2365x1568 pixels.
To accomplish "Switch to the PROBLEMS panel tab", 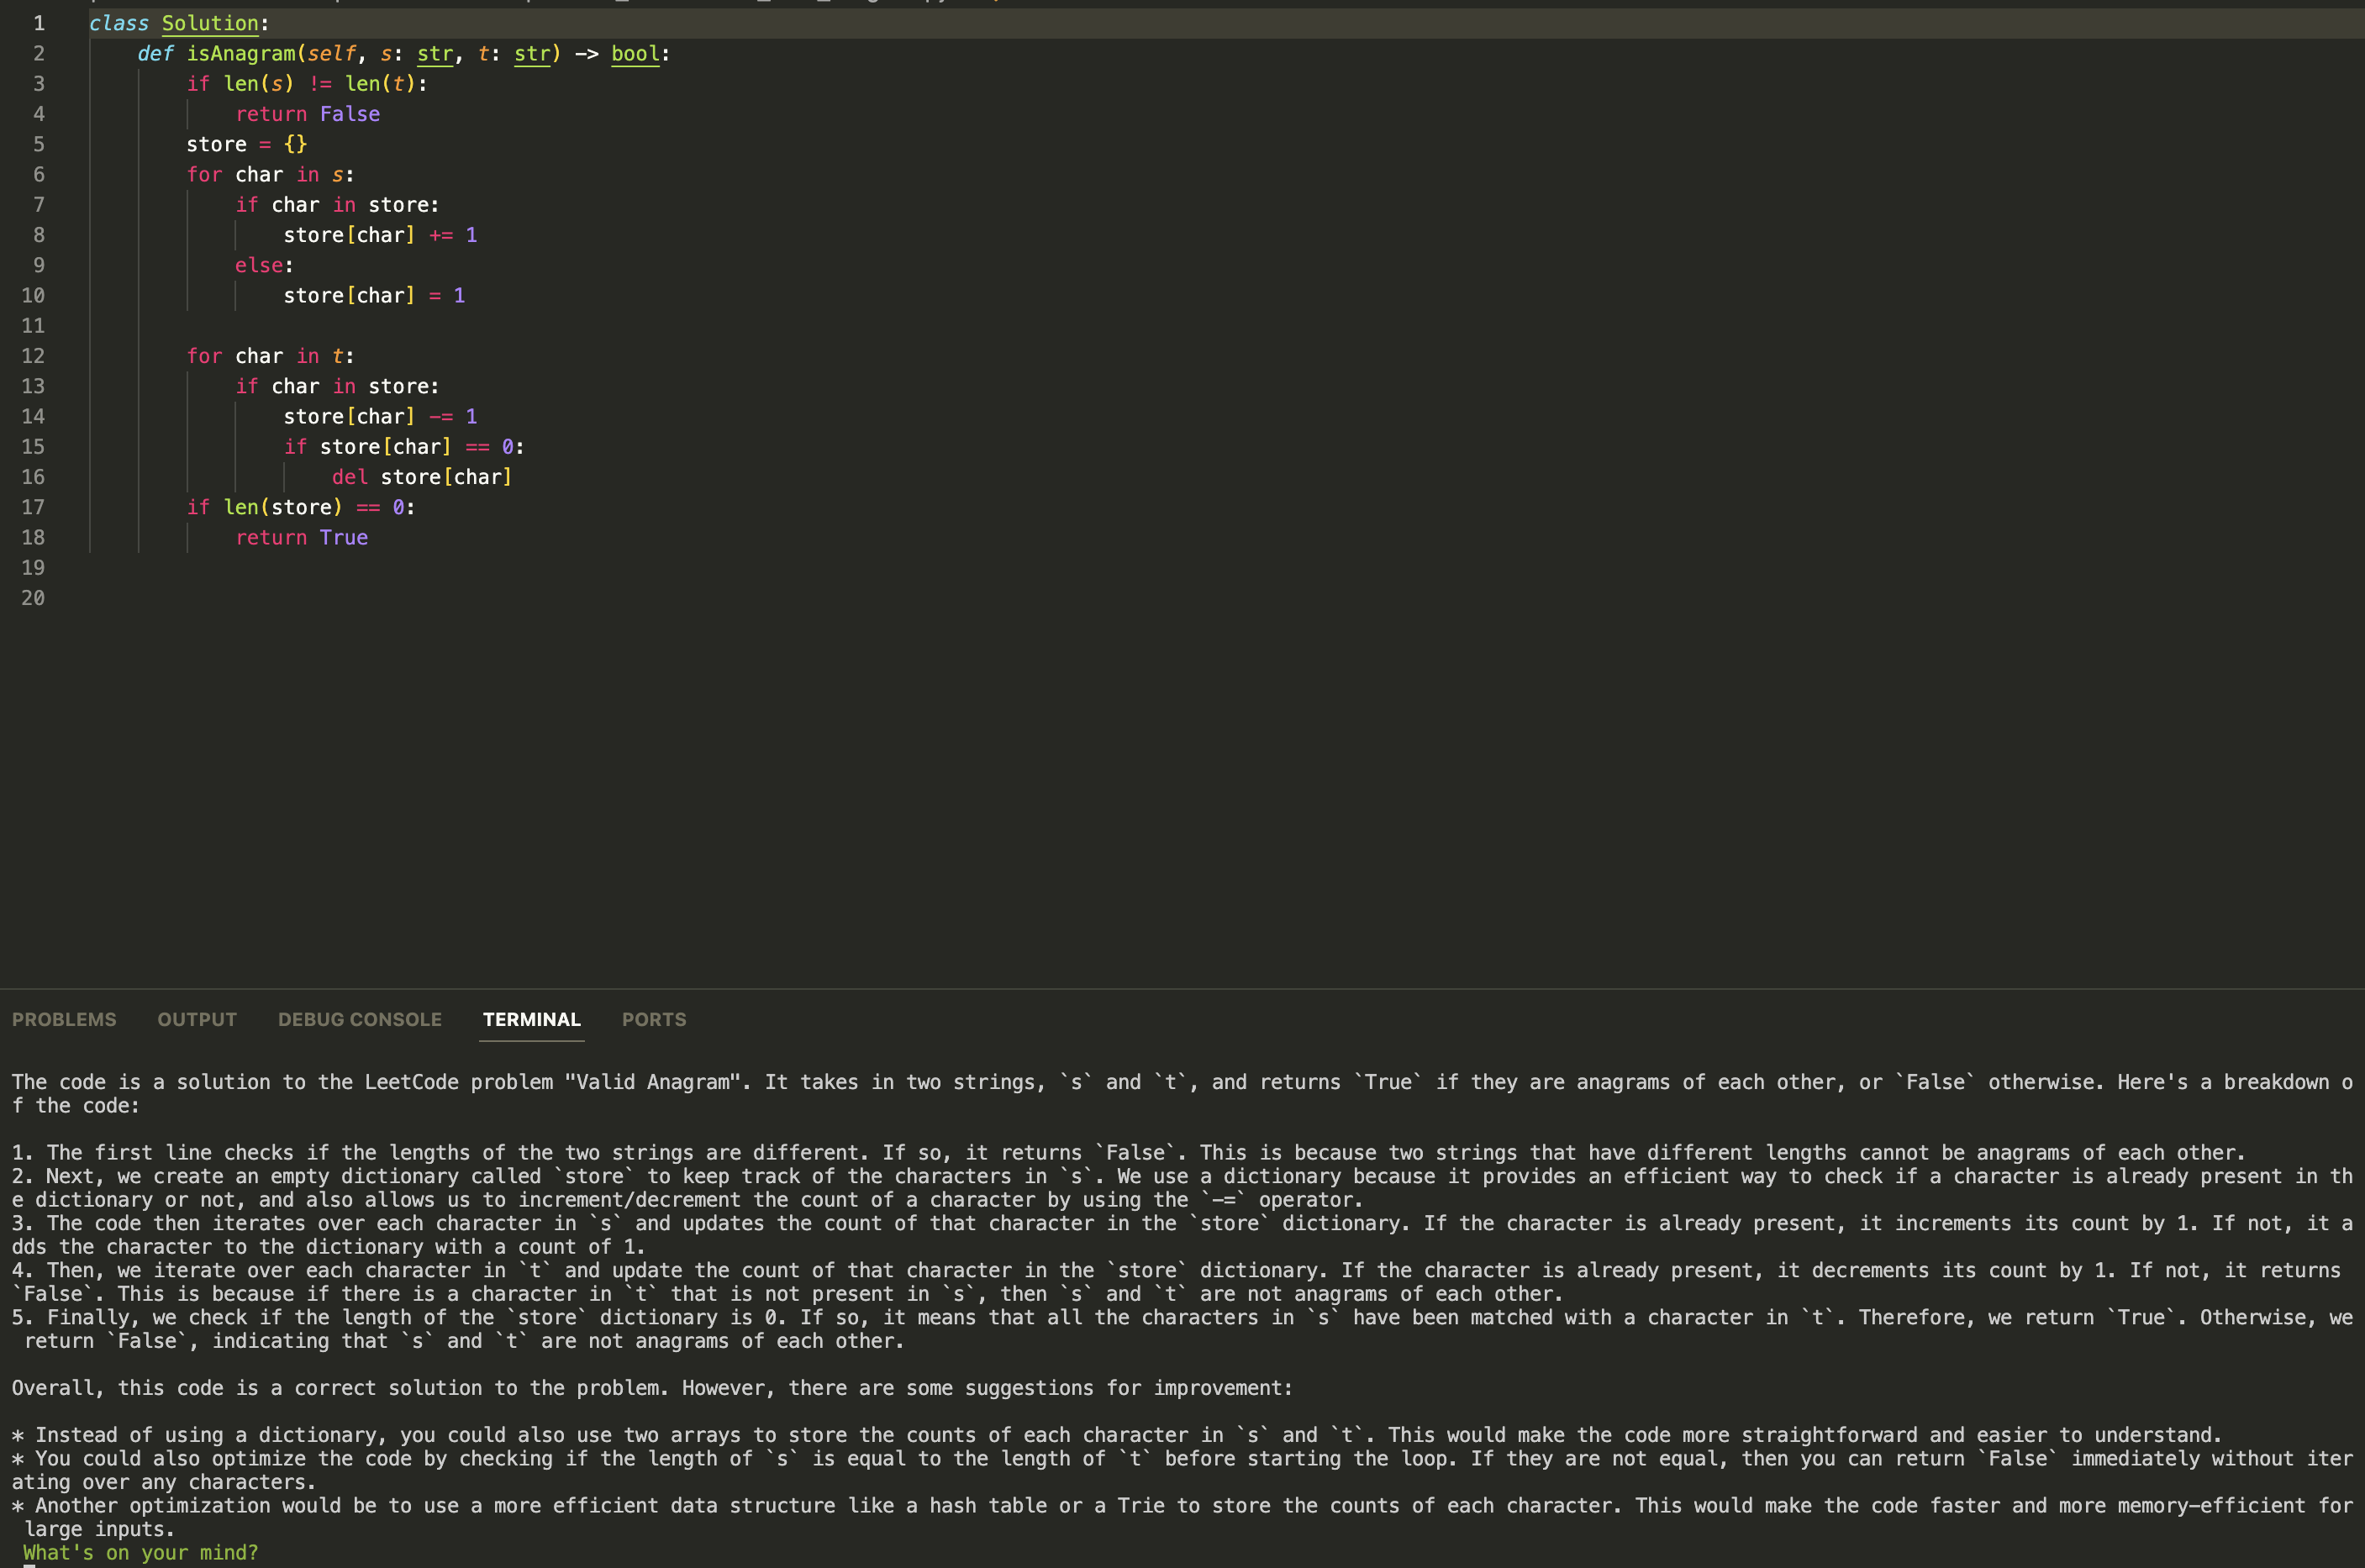I will (64, 1019).
